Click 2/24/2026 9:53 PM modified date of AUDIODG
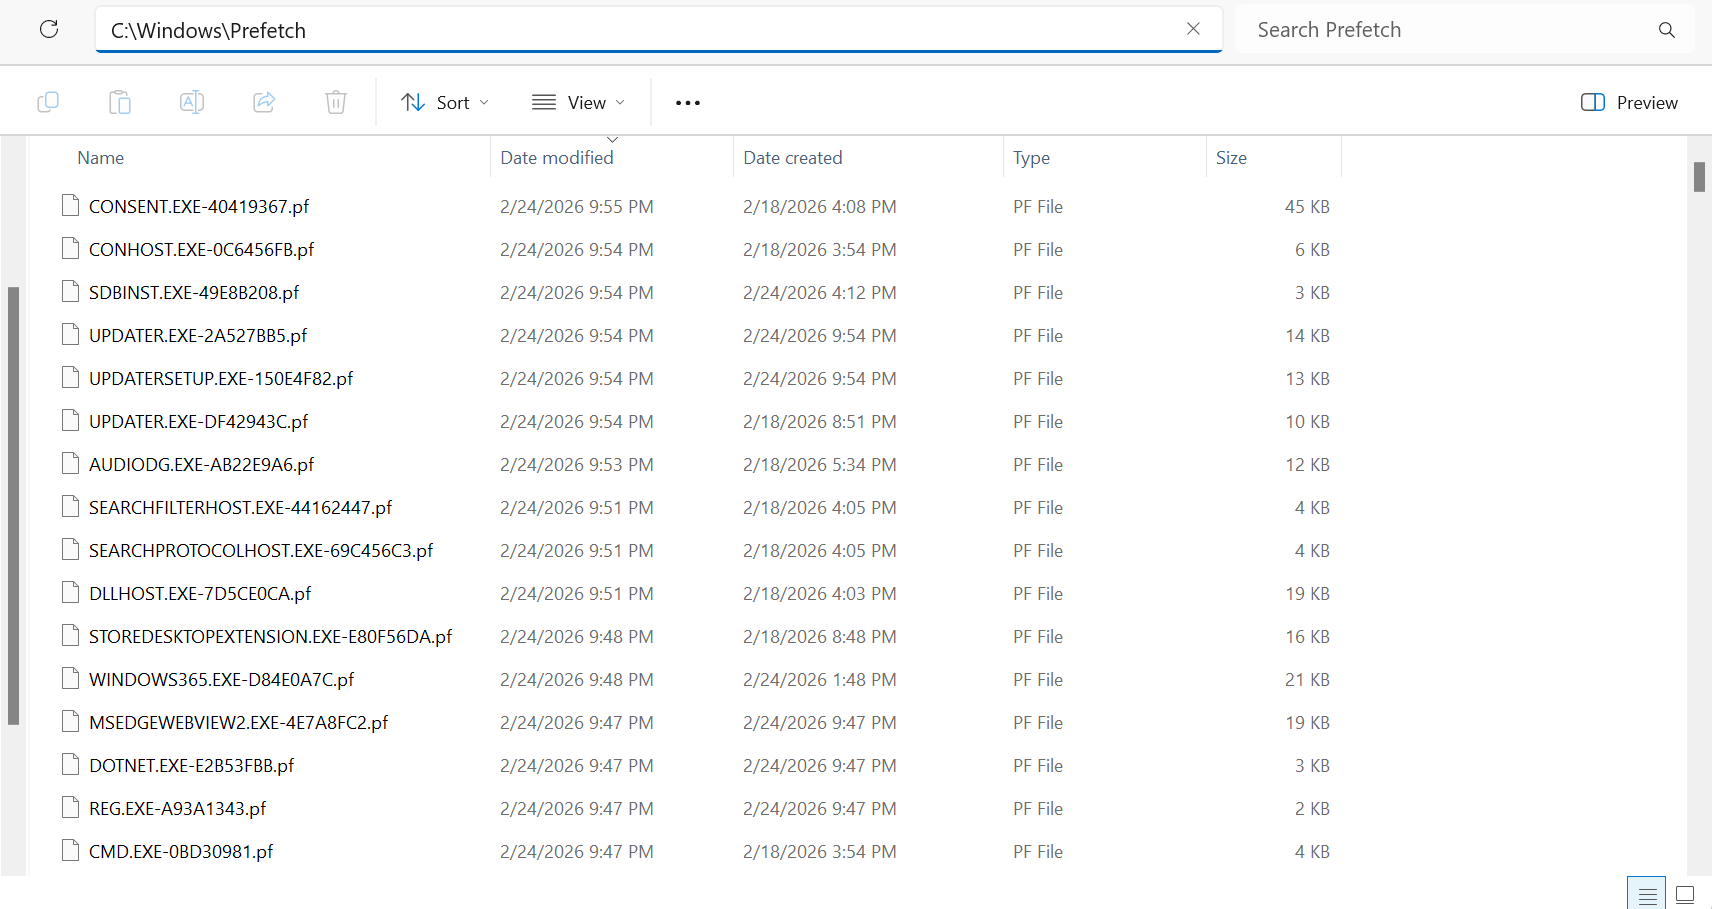Image resolution: width=1712 pixels, height=909 pixels. coord(577,465)
